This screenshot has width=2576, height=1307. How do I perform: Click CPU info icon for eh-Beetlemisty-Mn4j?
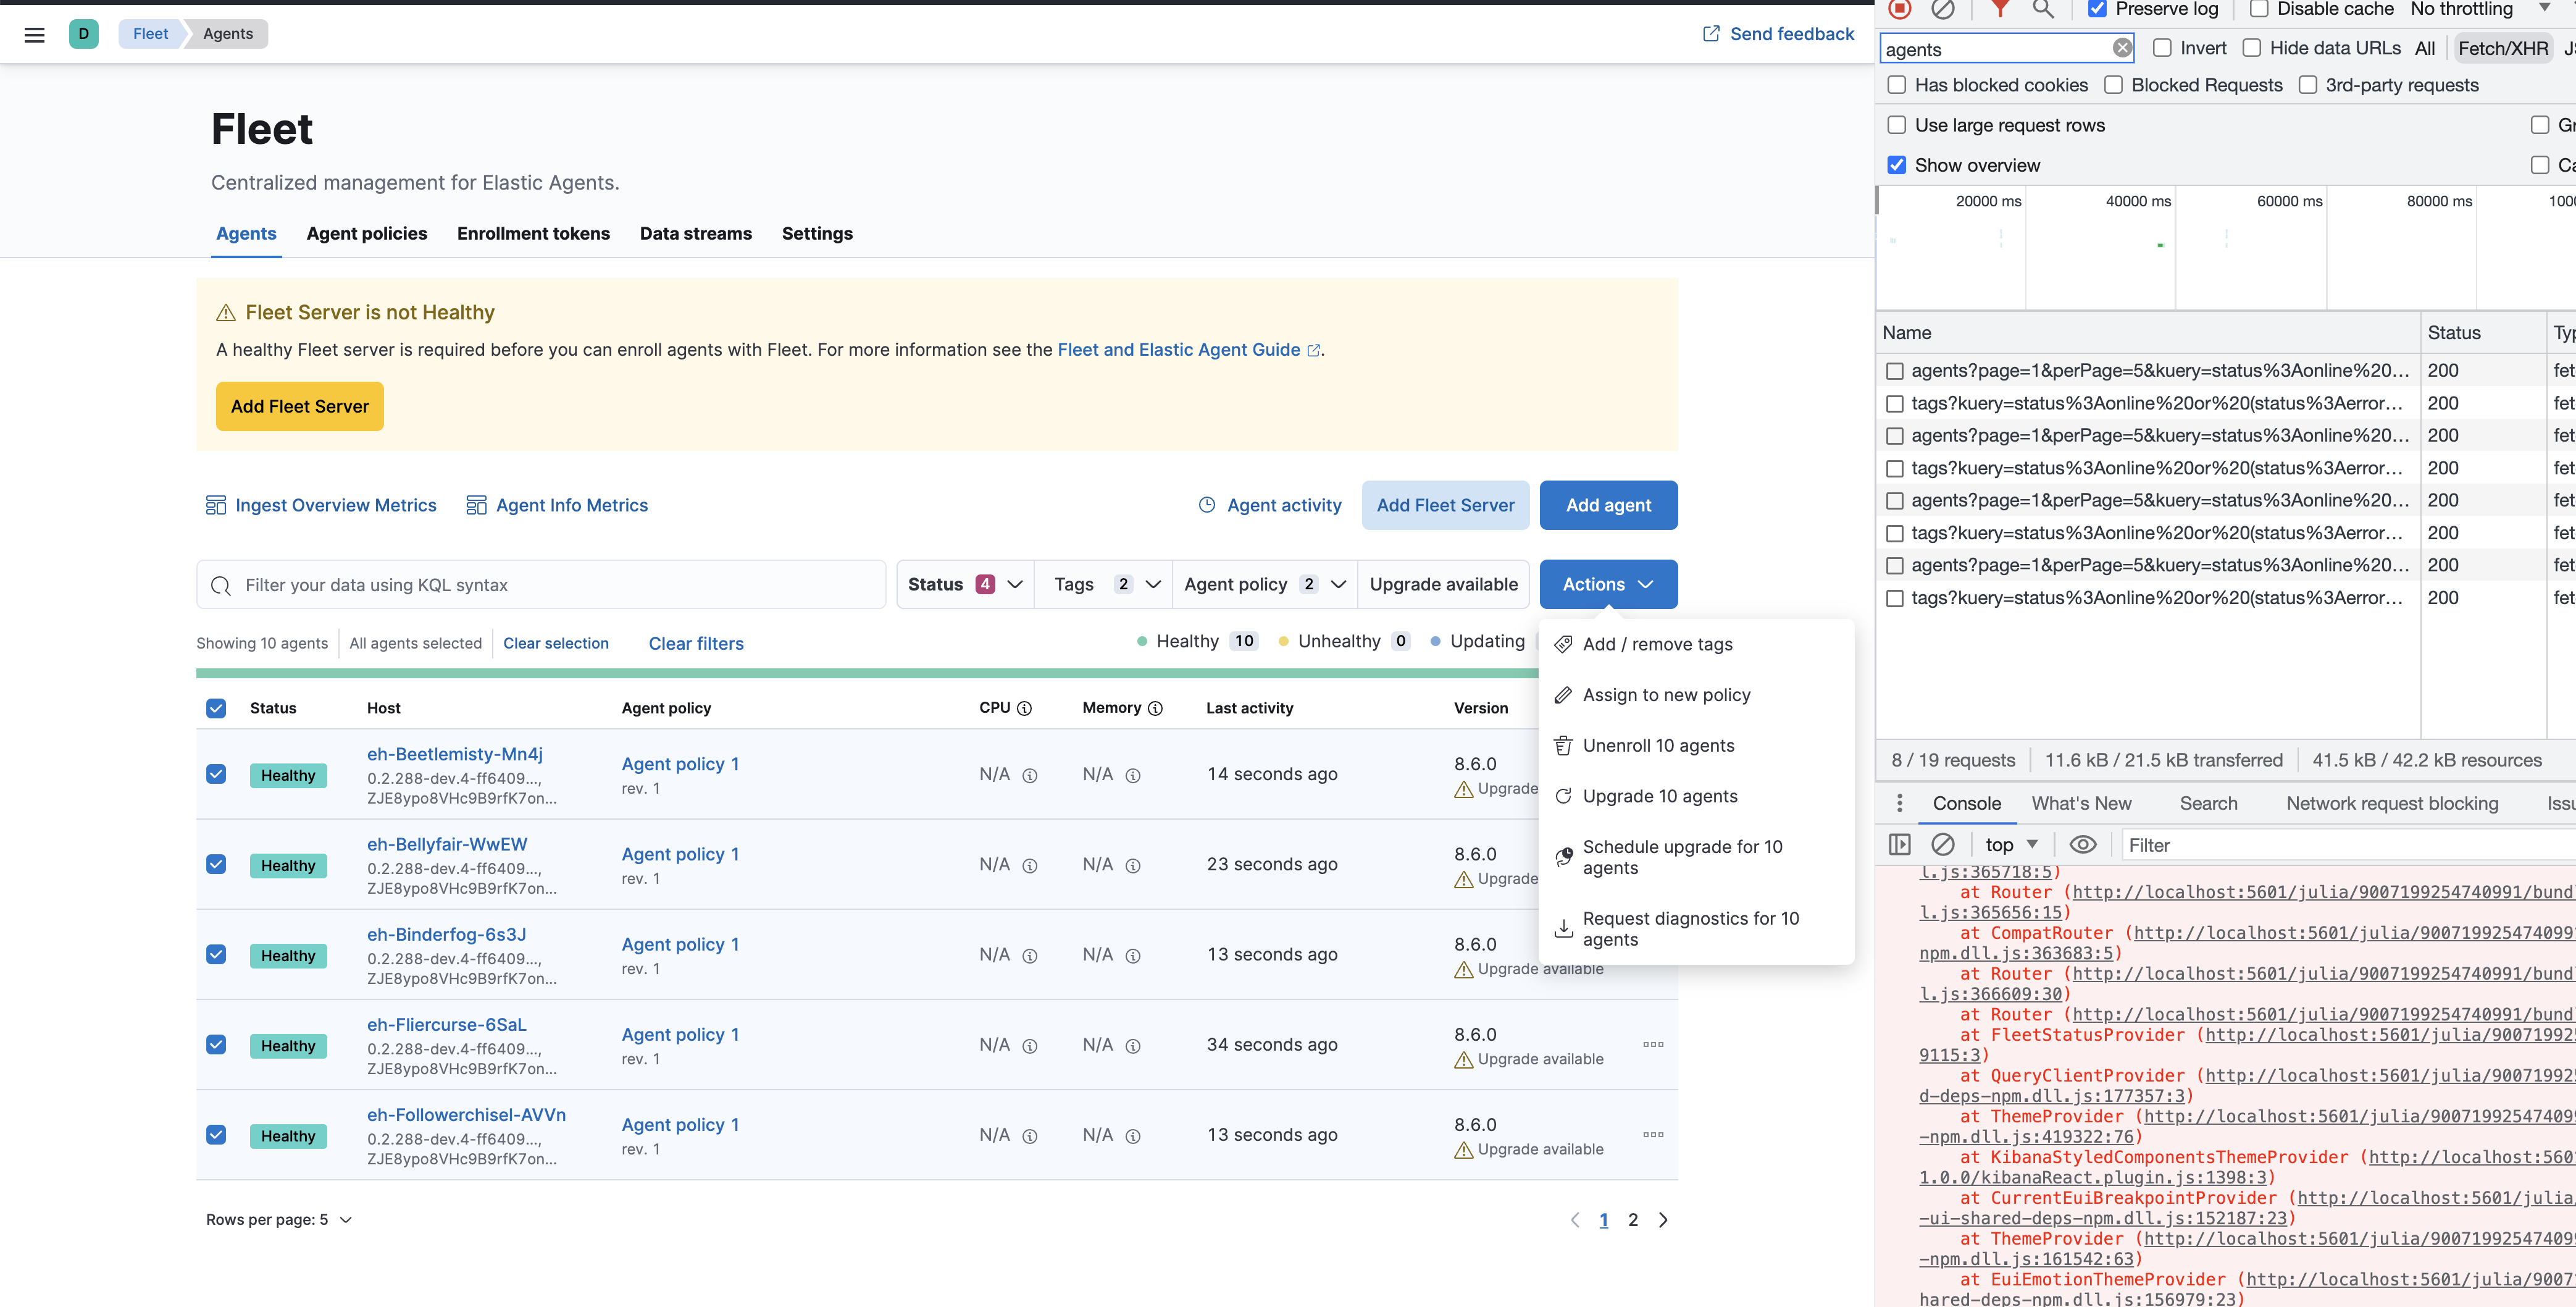point(1030,775)
